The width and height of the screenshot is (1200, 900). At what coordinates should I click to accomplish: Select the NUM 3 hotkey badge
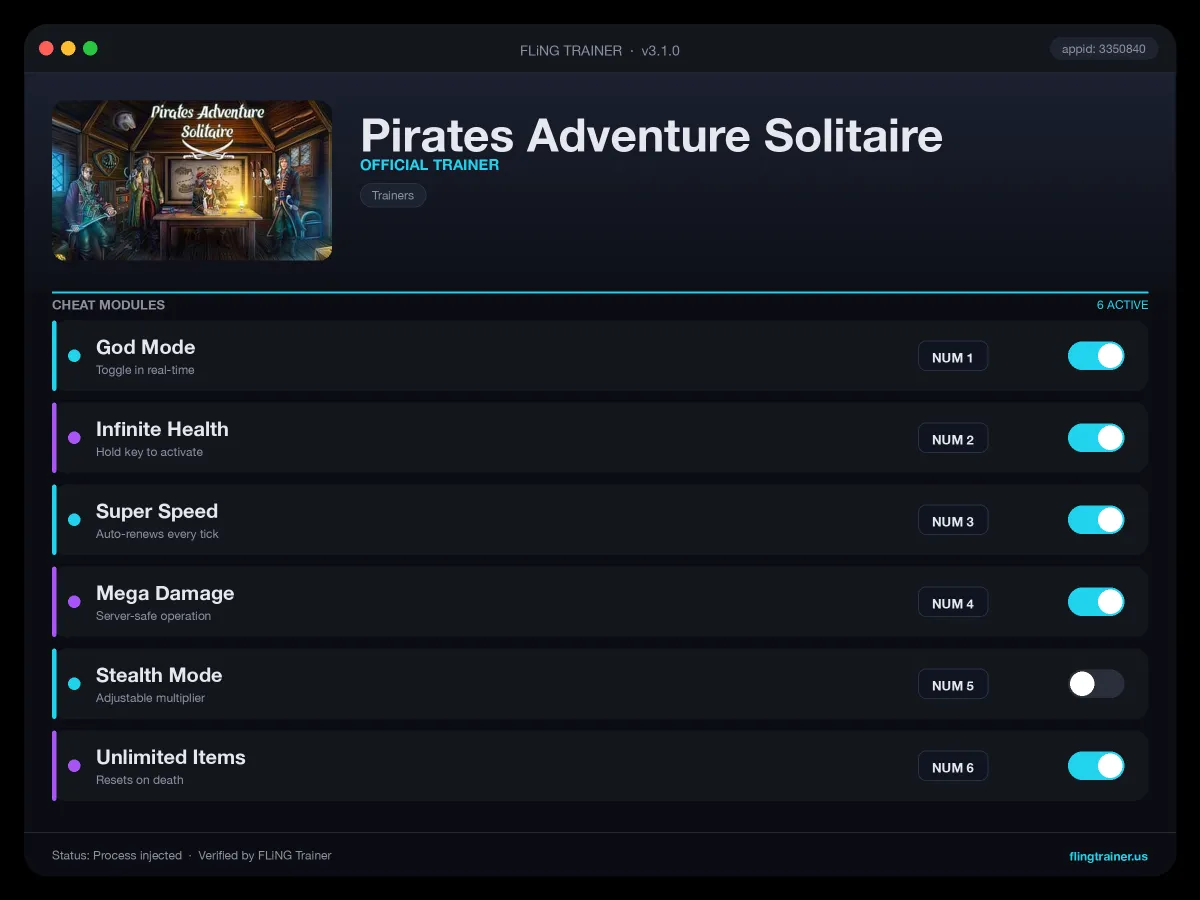(x=953, y=521)
